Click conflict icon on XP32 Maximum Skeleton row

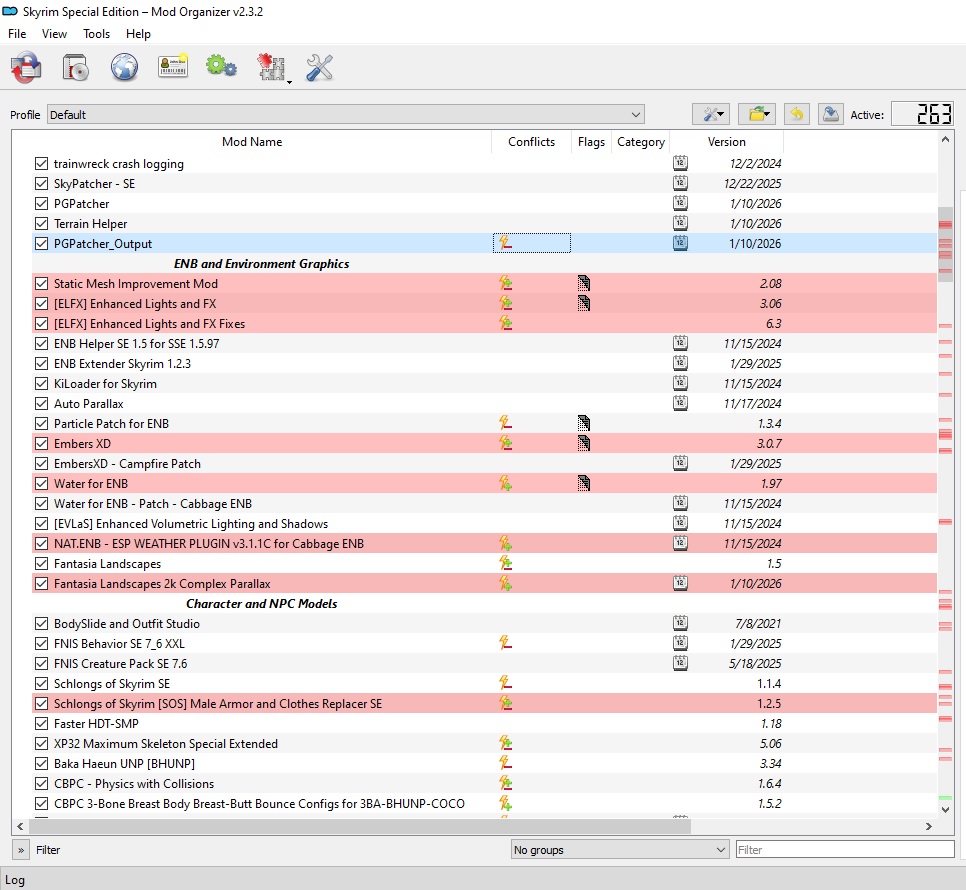pos(505,743)
